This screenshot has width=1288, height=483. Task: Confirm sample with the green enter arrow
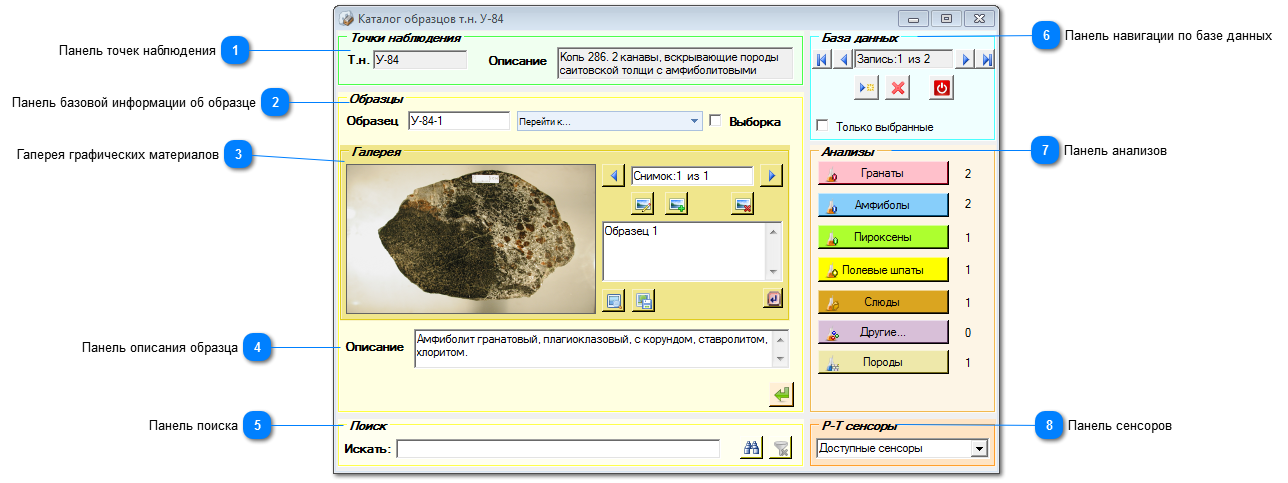[781, 395]
